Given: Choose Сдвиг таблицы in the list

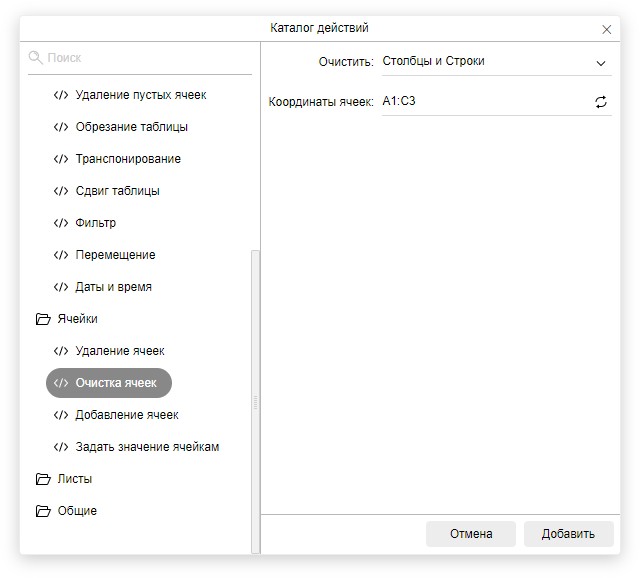Looking at the screenshot, I should (x=117, y=191).
